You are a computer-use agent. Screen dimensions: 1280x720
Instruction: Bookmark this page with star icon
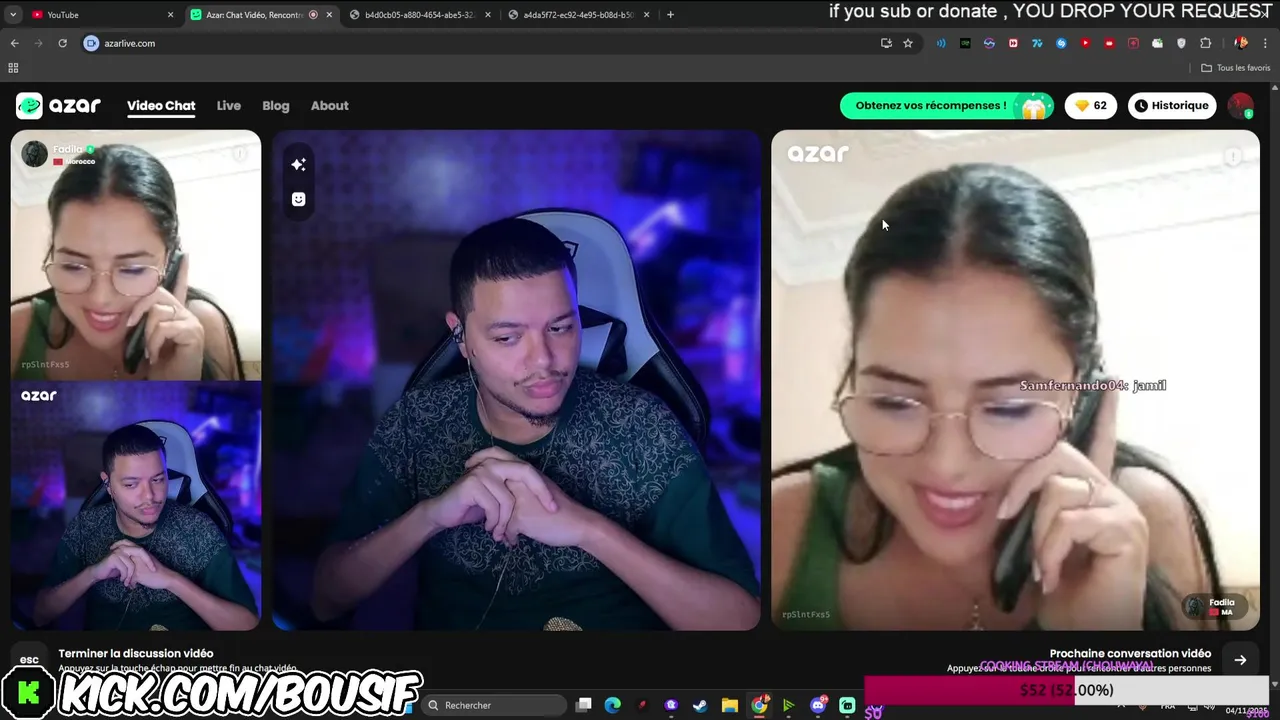[x=908, y=43]
